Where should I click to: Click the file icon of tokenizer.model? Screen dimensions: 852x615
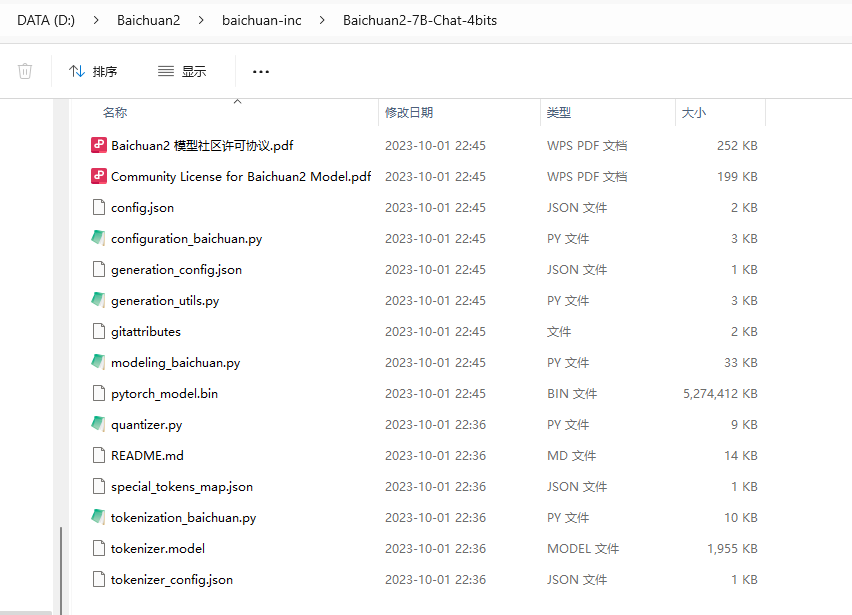[x=98, y=548]
